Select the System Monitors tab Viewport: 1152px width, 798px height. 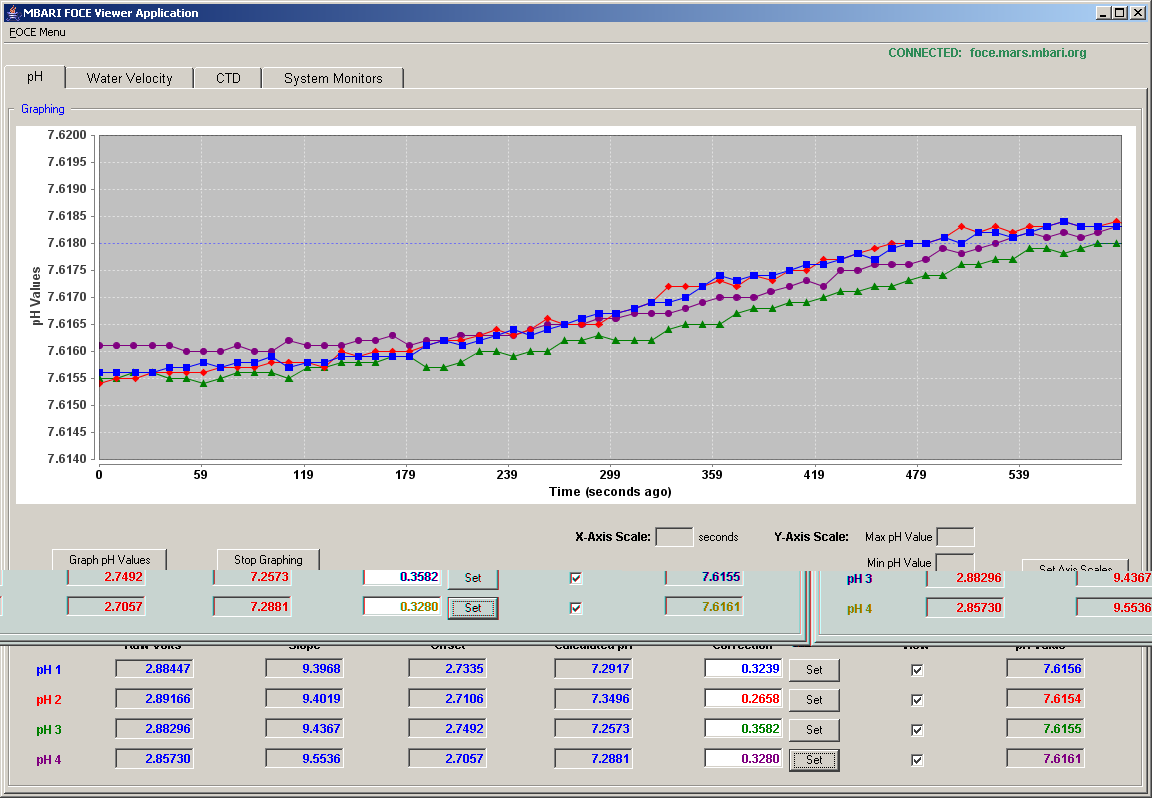point(333,78)
